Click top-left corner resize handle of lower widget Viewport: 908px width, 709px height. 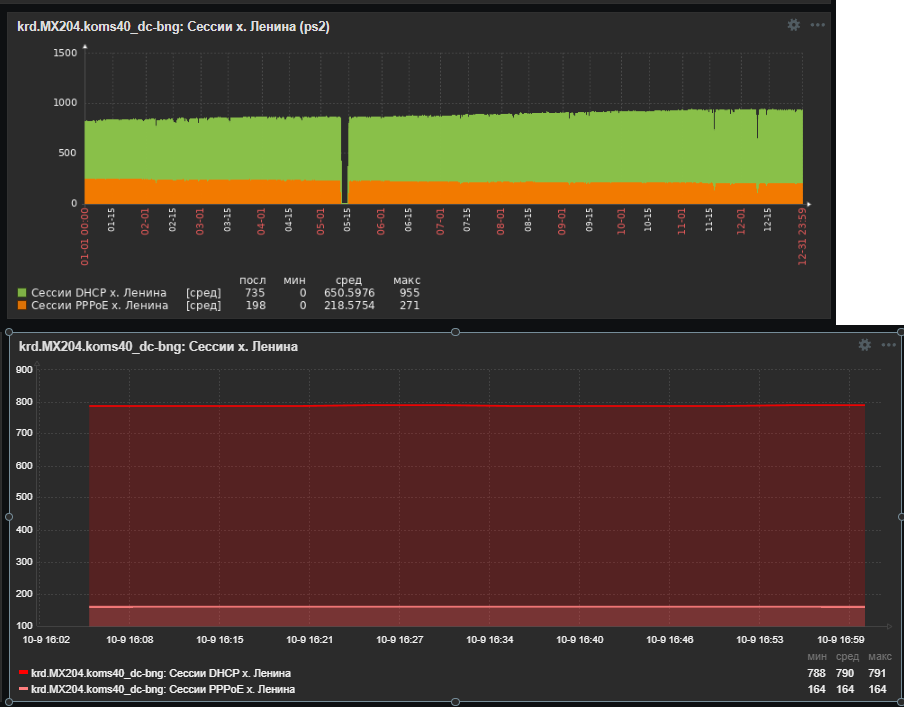pyautogui.click(x=9, y=331)
